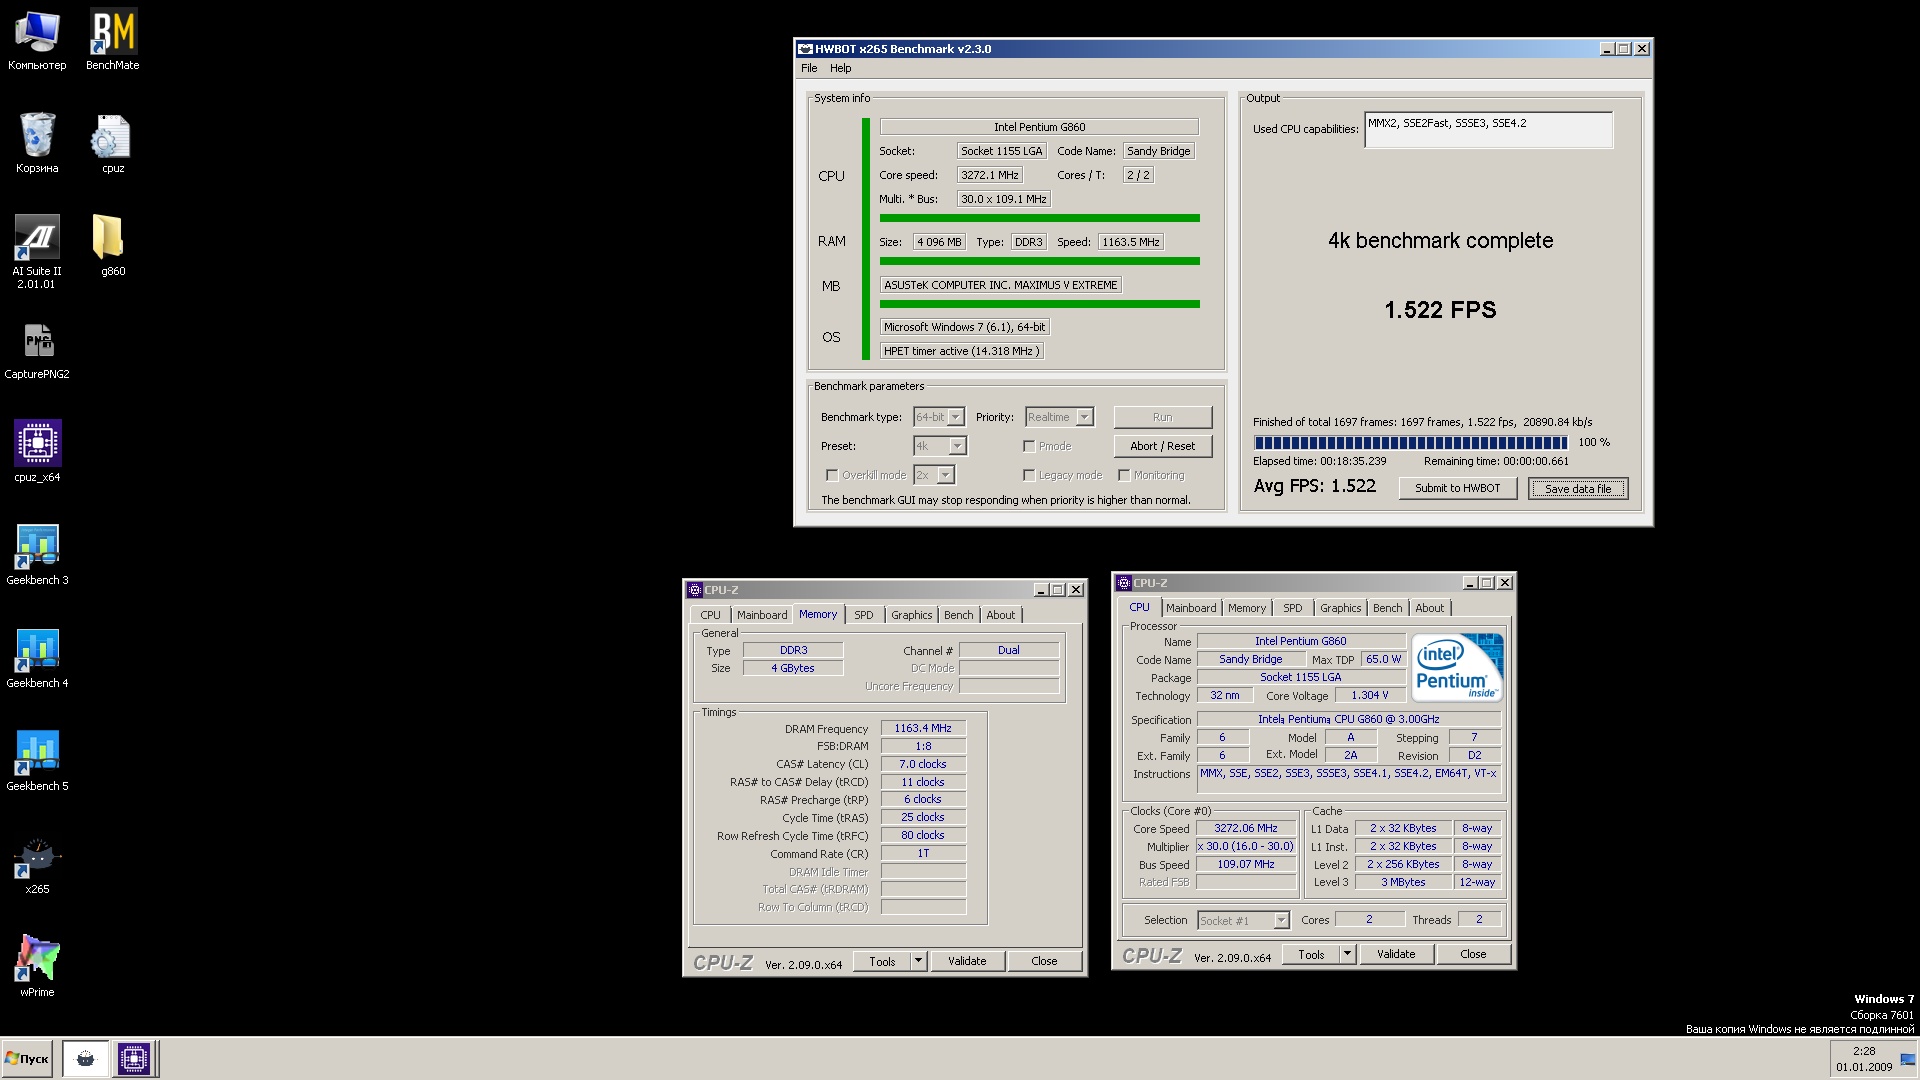This screenshot has width=1920, height=1080.
Task: Open Graphics tab in Memory CPU-Z window
Action: click(911, 615)
